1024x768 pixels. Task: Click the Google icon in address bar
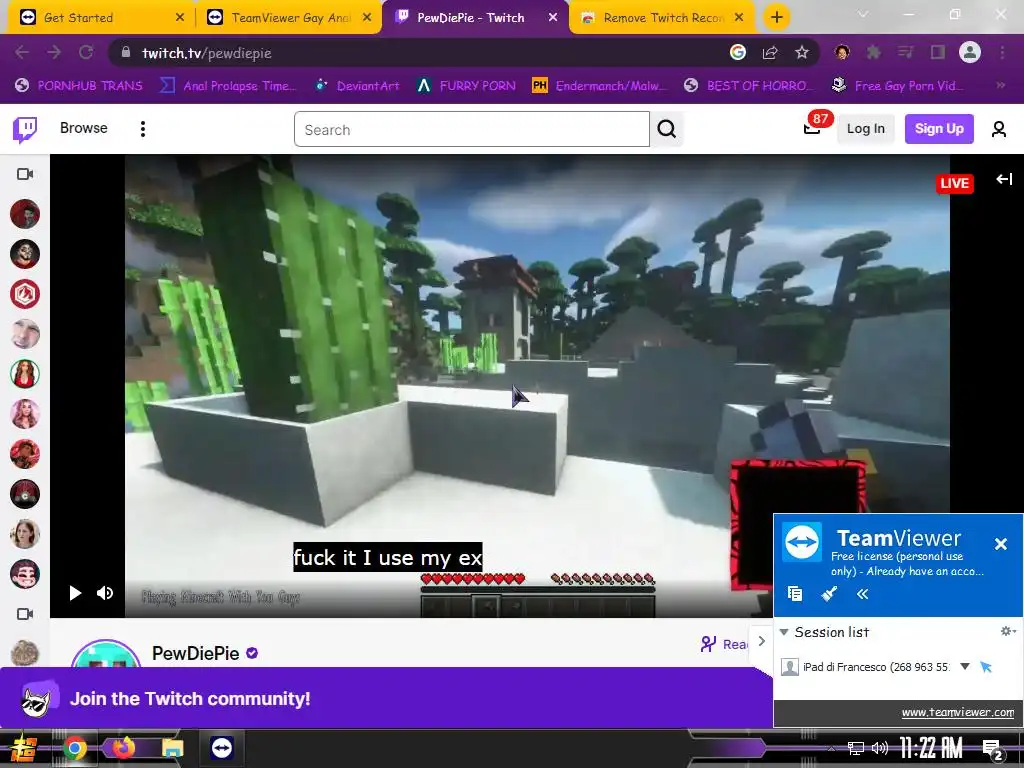tap(738, 53)
